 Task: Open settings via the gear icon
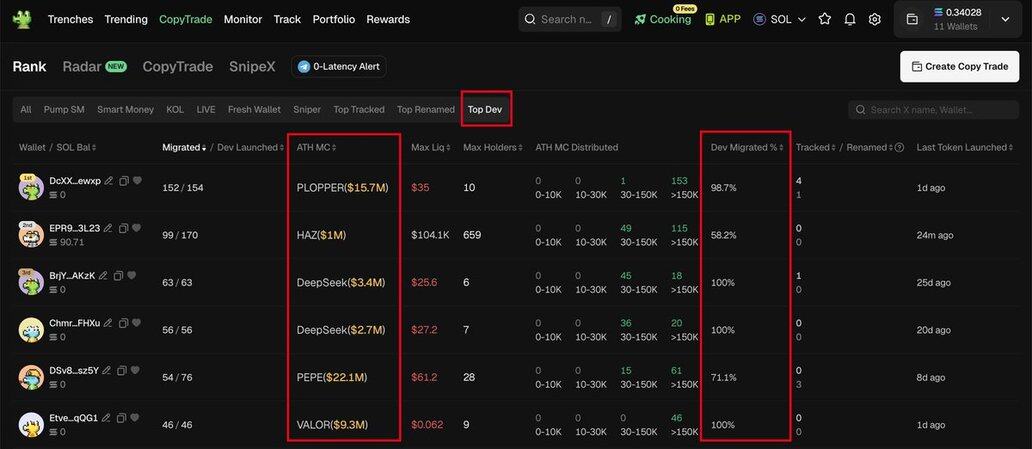[x=875, y=19]
